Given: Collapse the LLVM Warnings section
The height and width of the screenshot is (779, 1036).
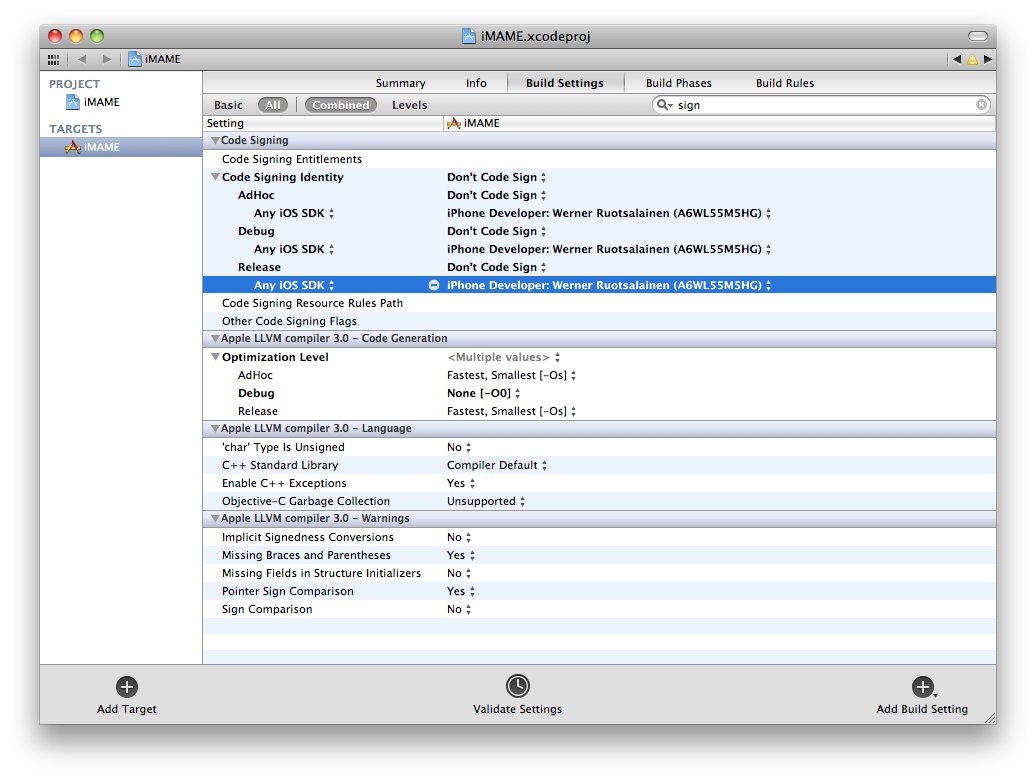Looking at the screenshot, I should (215, 519).
